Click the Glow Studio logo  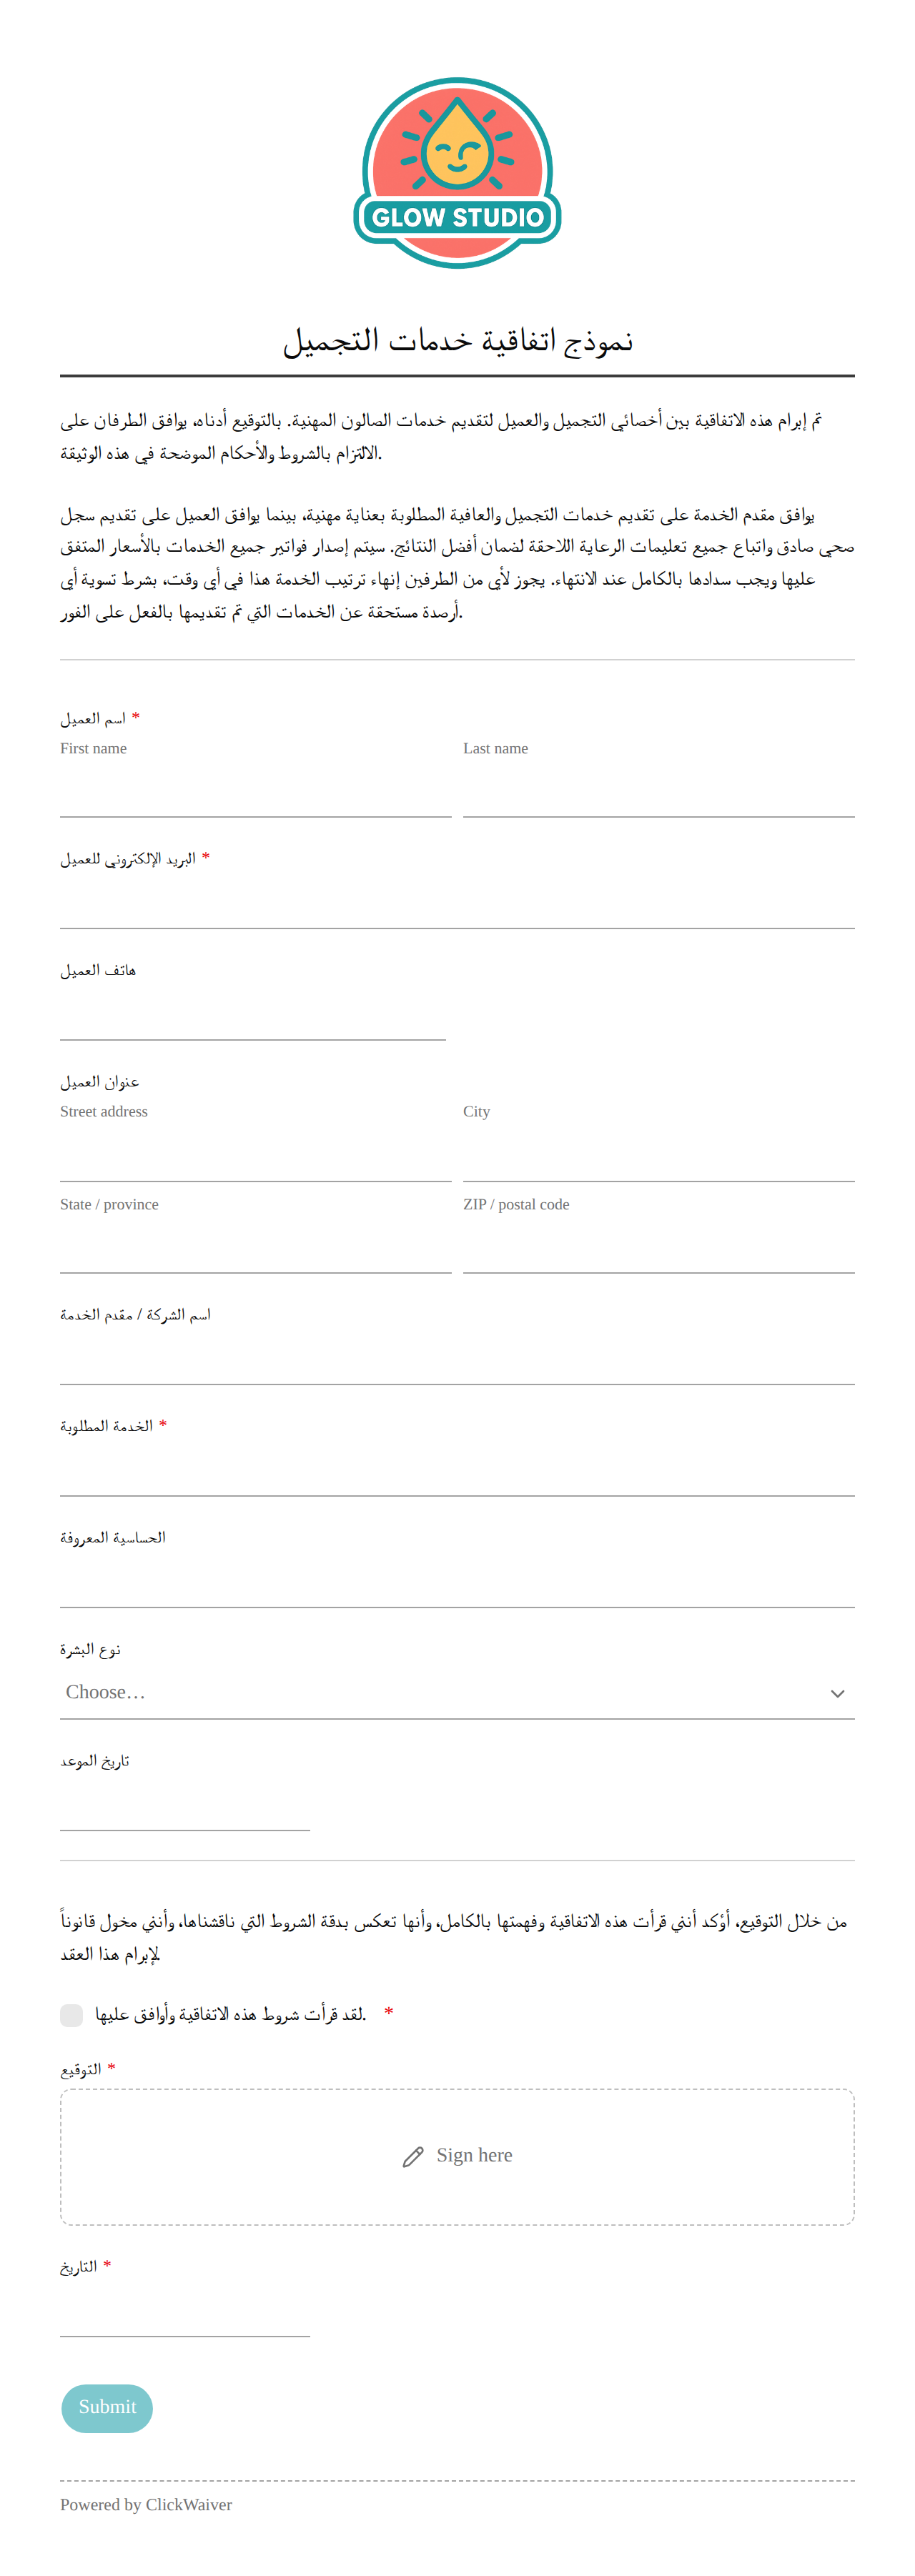[x=457, y=173]
